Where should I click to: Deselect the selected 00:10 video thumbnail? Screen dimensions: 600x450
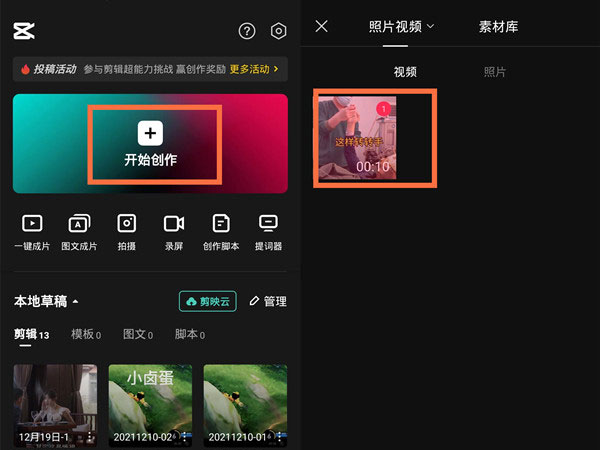[381, 107]
